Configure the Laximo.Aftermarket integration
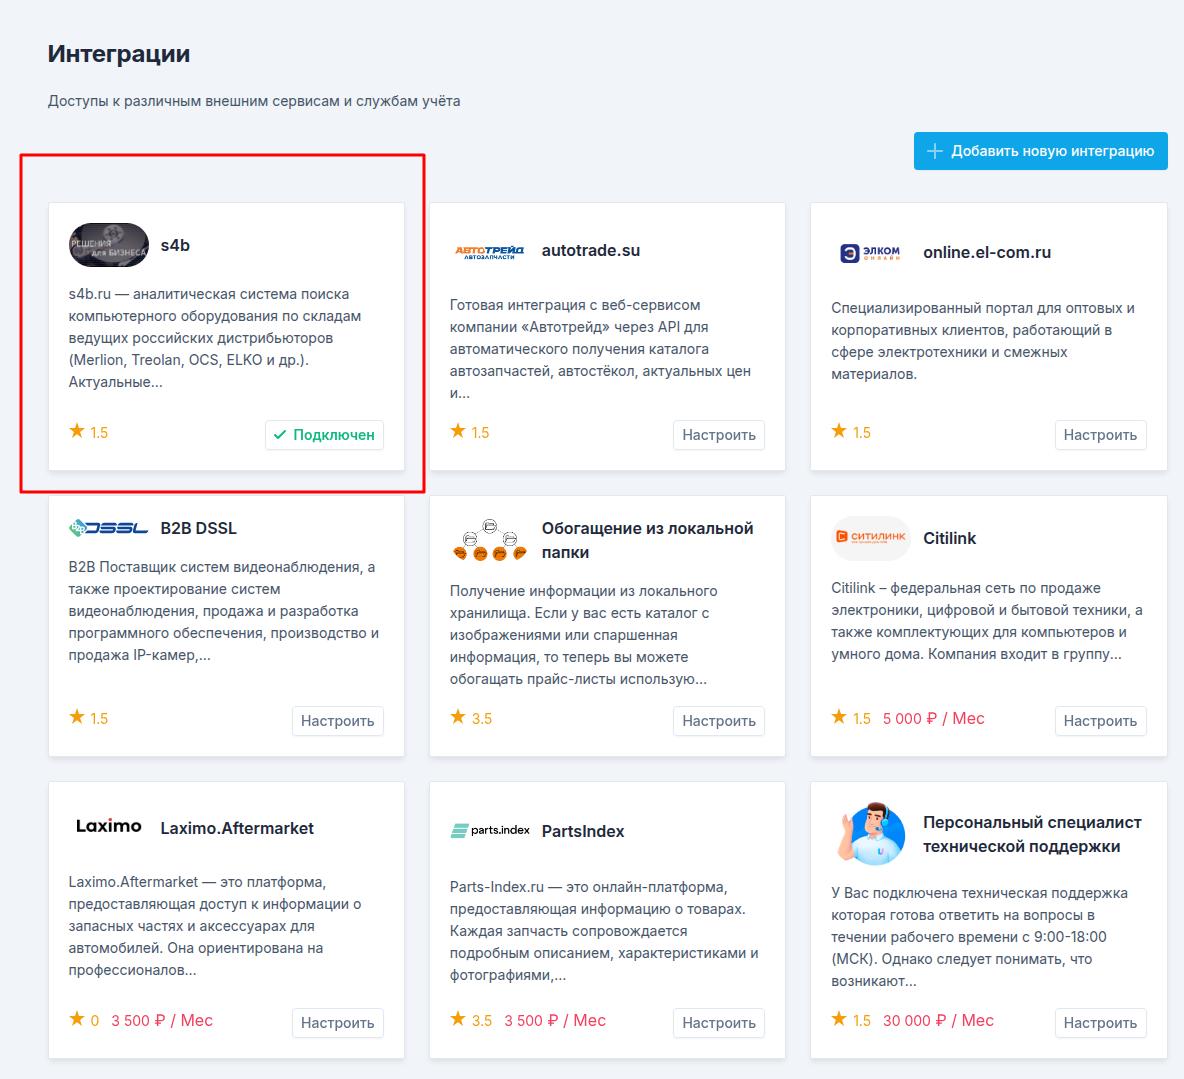The width and height of the screenshot is (1184, 1079). coord(338,1023)
